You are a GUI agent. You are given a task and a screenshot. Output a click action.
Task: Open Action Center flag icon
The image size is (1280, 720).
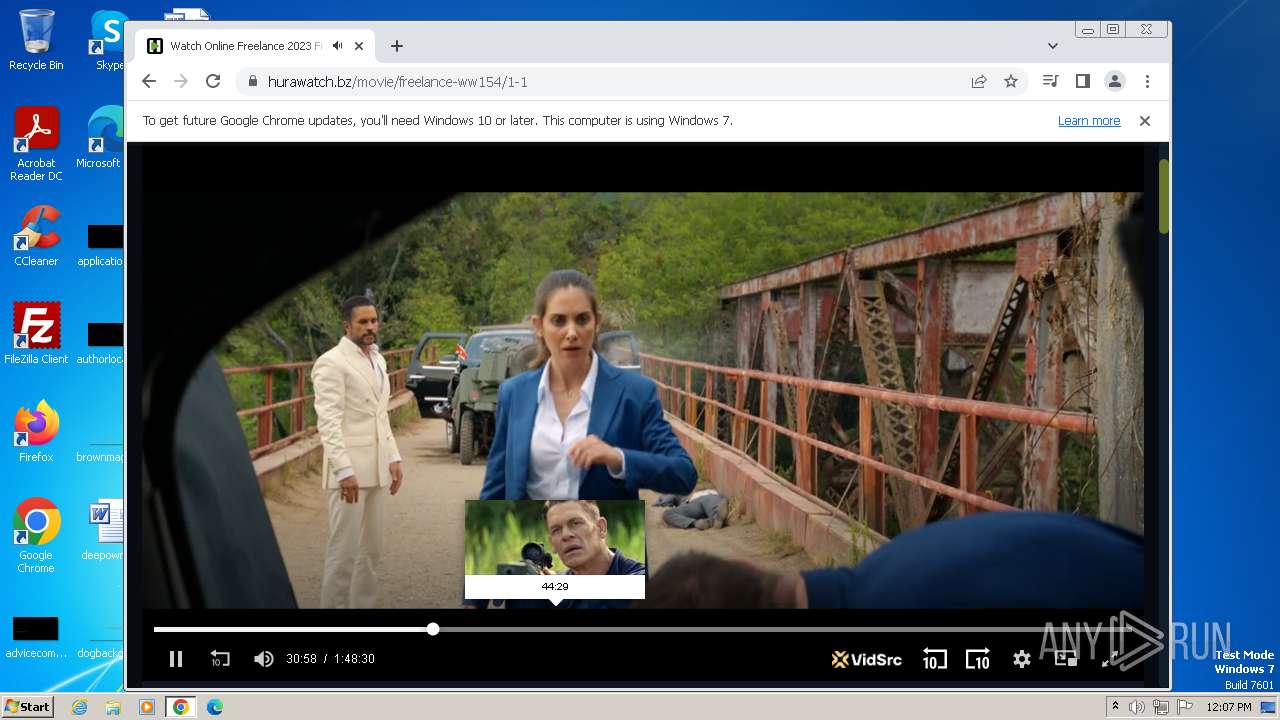click(x=1183, y=707)
